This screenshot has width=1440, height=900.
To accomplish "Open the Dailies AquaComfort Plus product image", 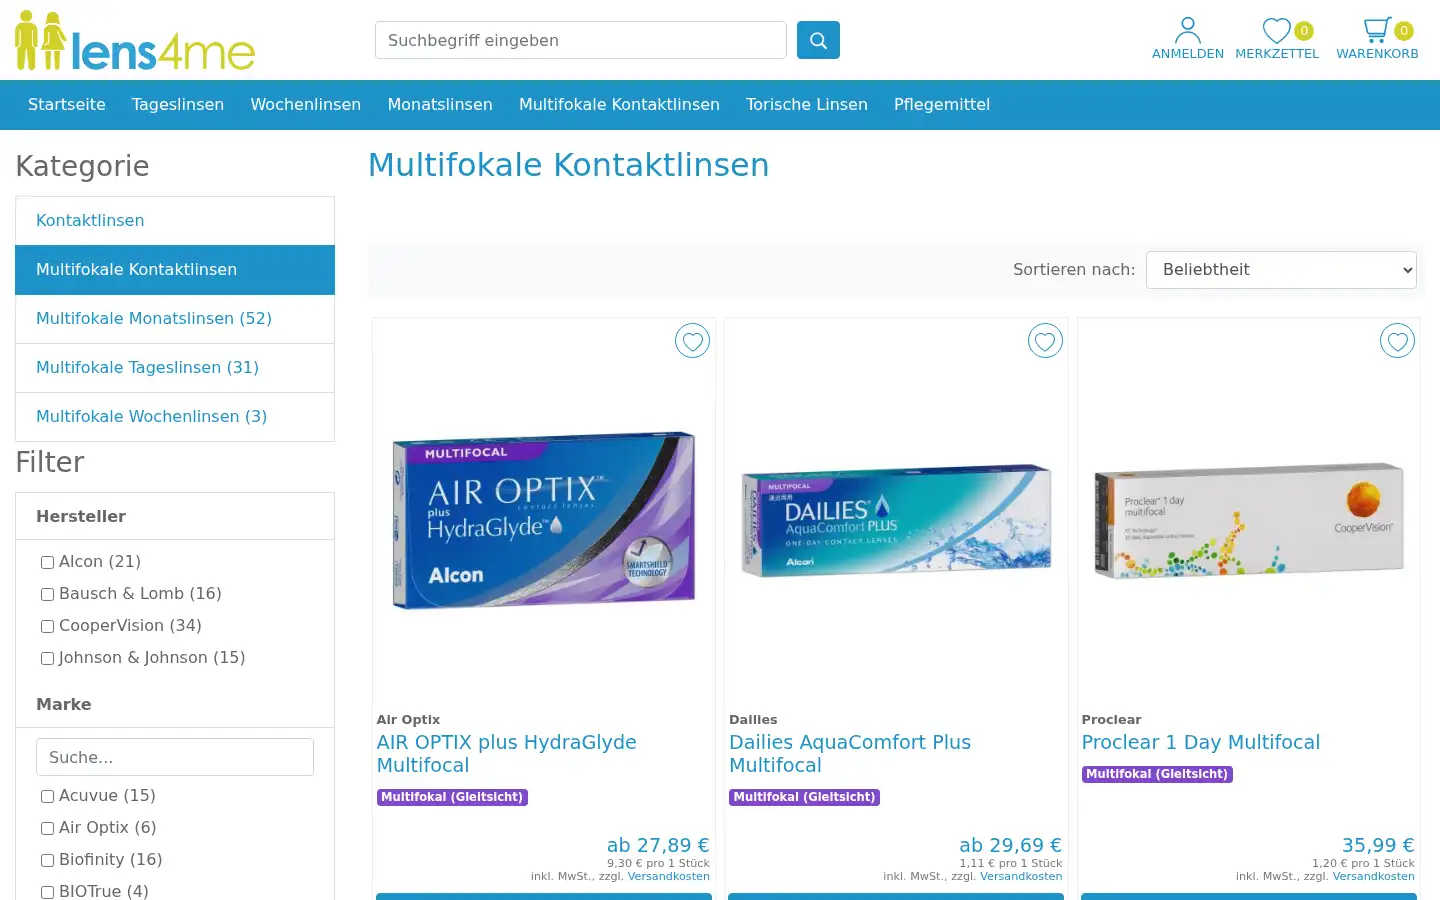I will click(x=896, y=520).
